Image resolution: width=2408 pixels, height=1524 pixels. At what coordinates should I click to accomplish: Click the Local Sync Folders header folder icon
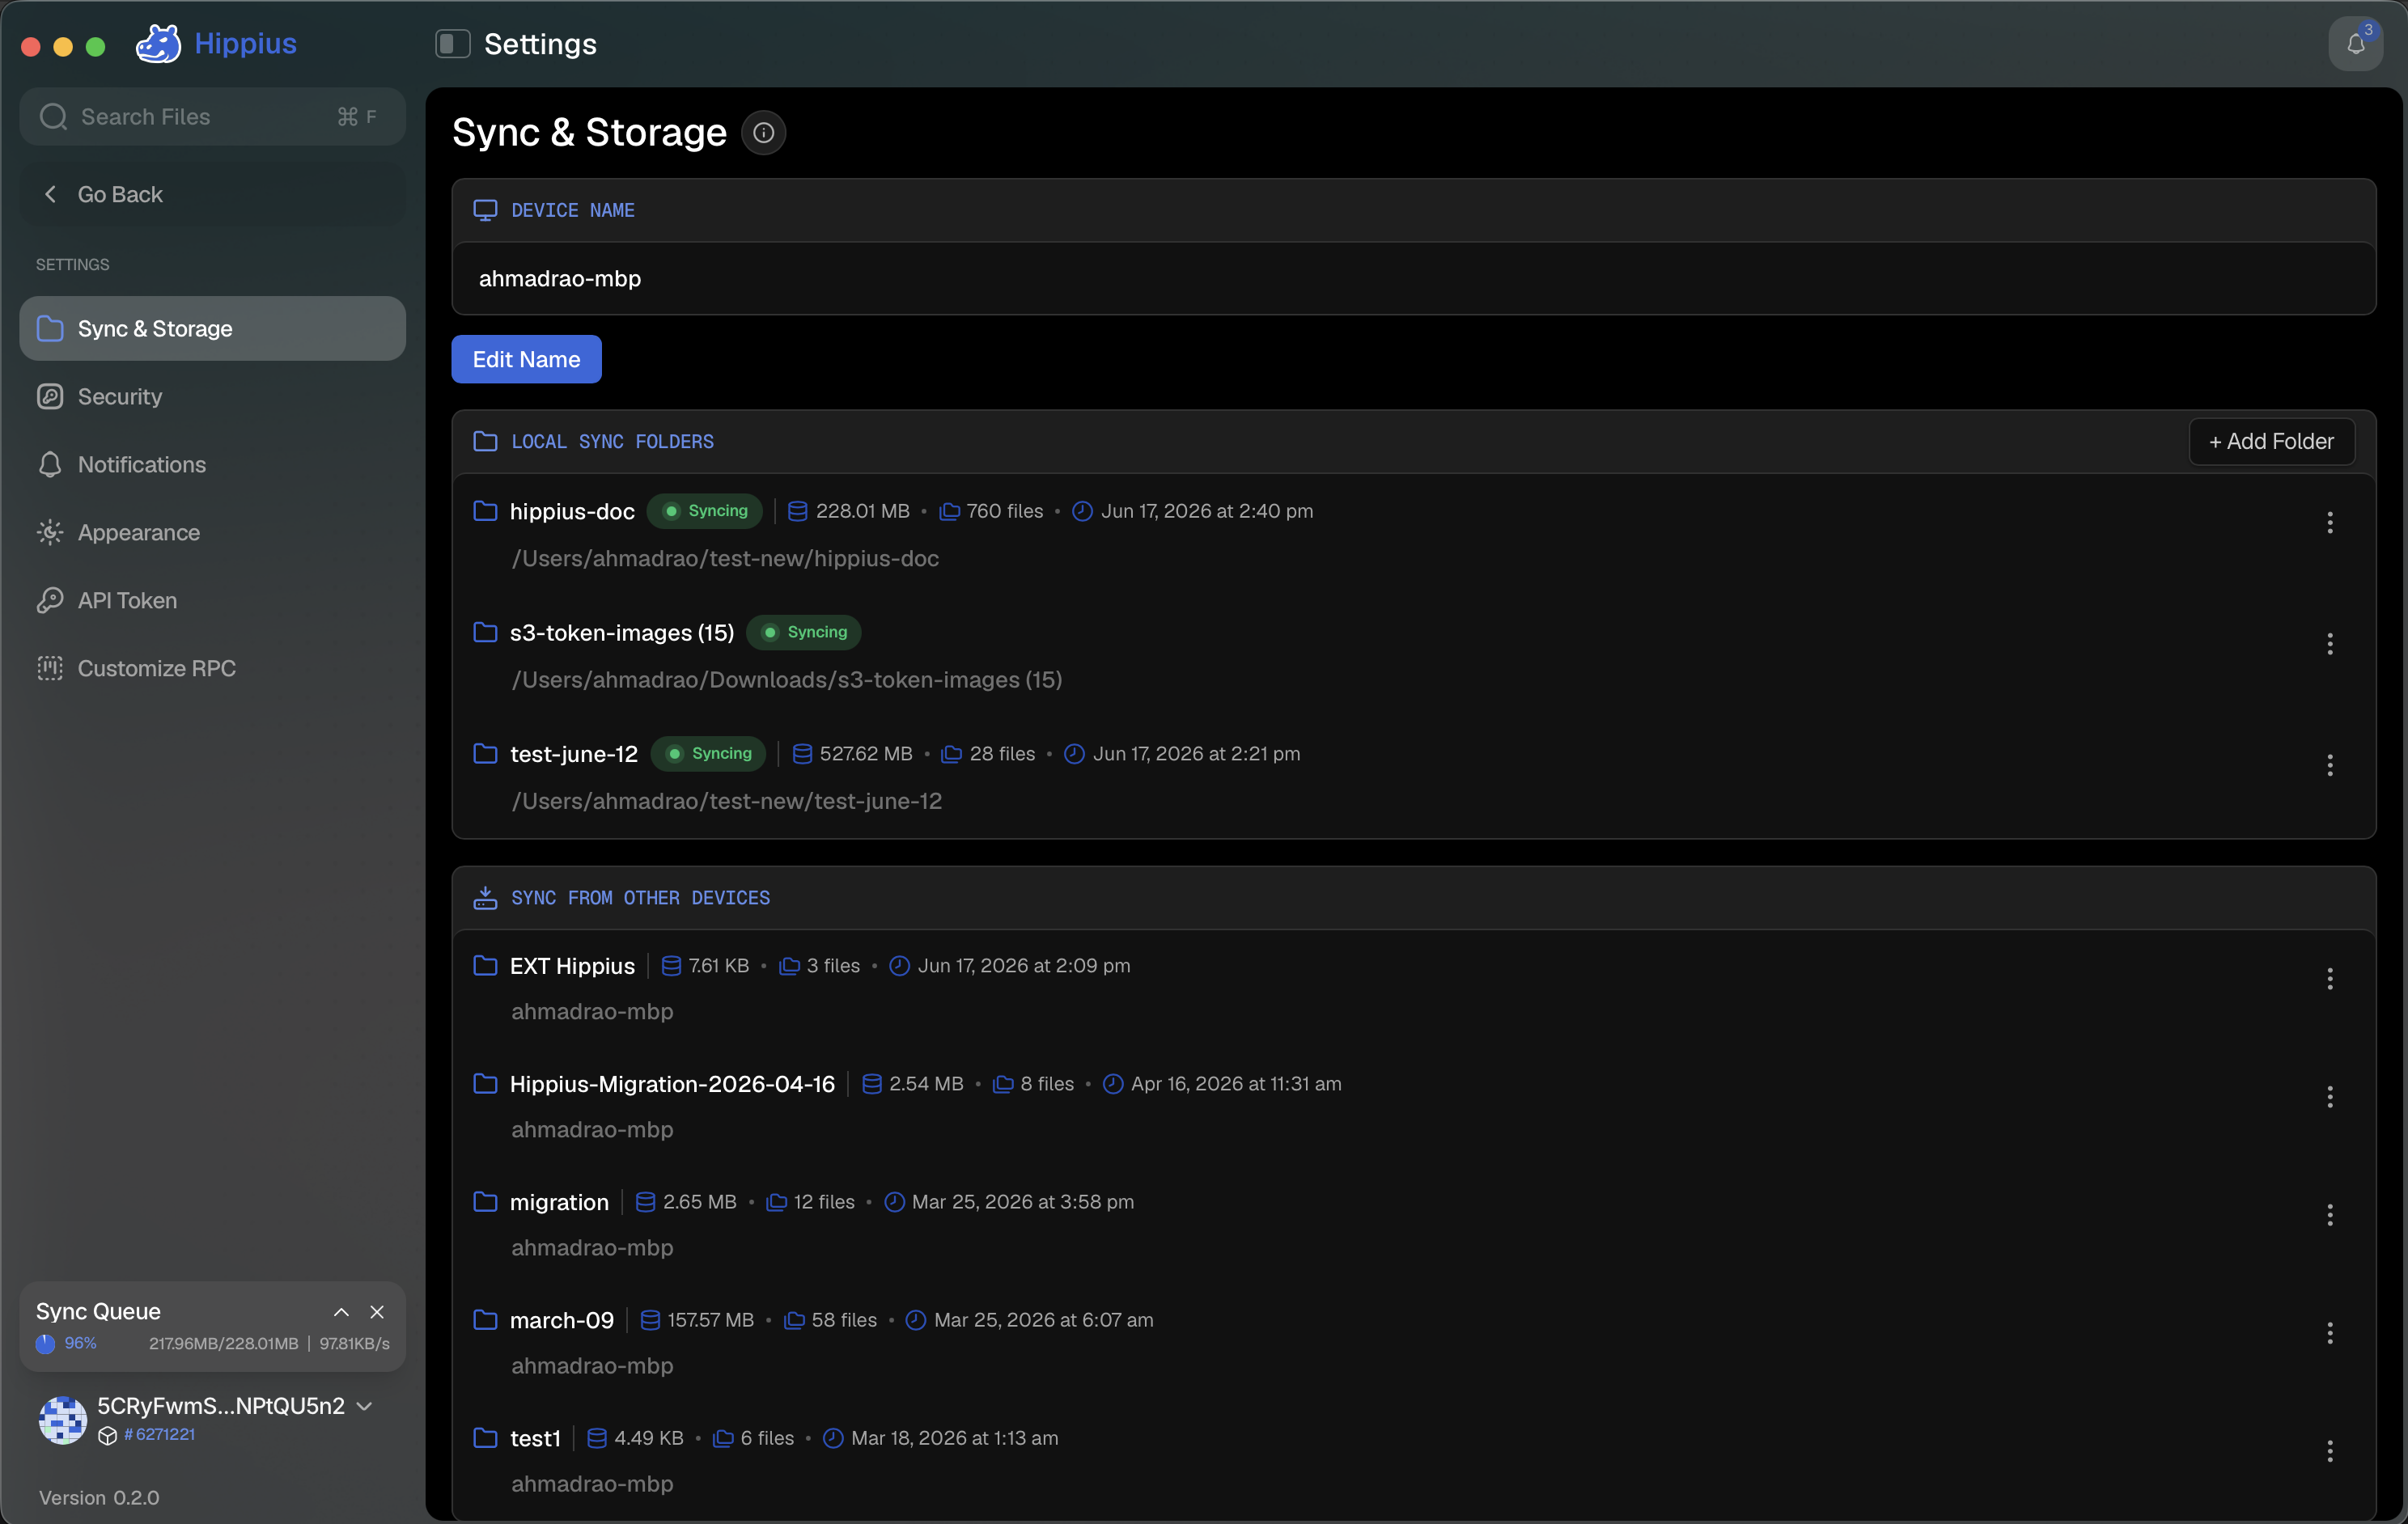click(485, 441)
